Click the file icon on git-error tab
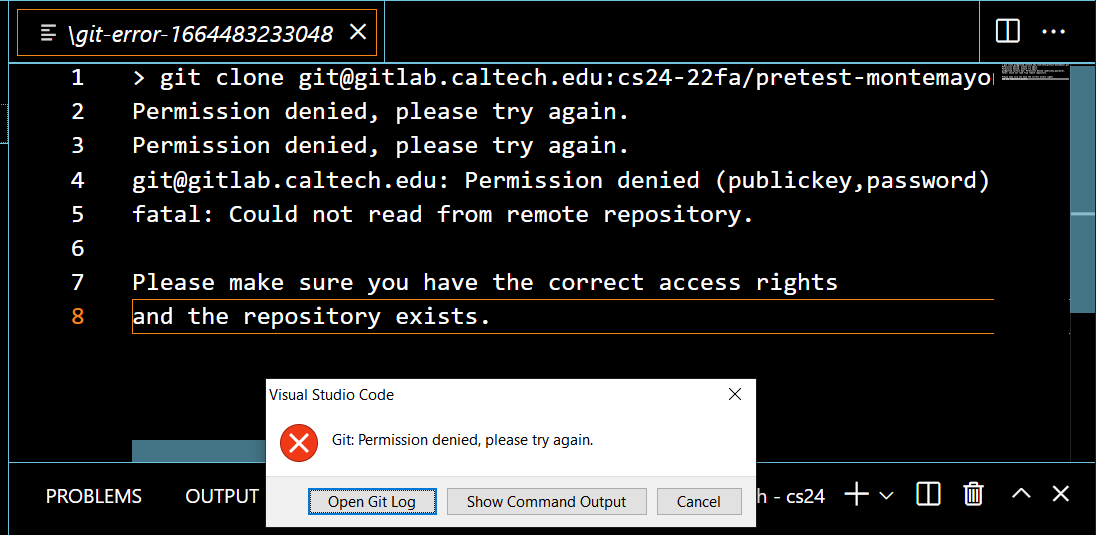The image size is (1096, 535). pyautogui.click(x=48, y=33)
